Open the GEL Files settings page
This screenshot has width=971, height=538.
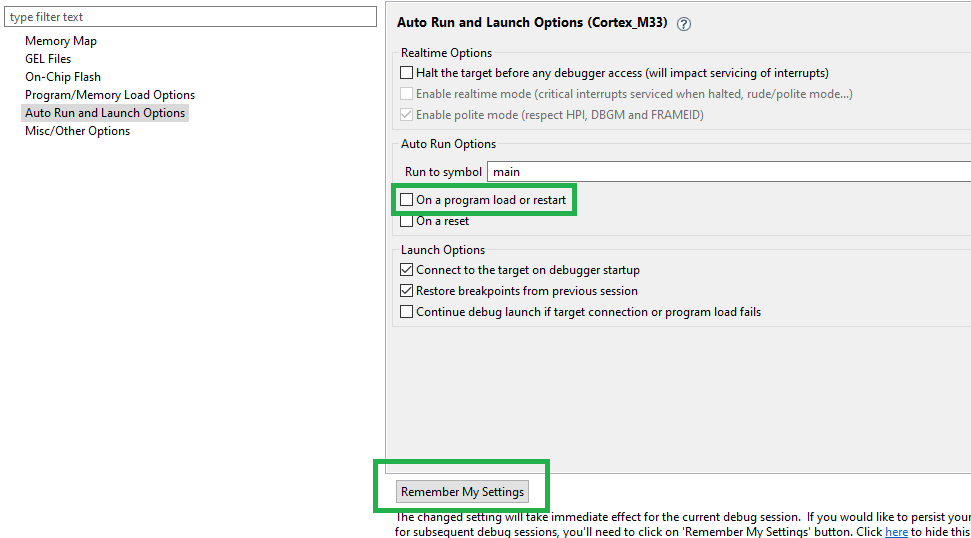tap(48, 59)
